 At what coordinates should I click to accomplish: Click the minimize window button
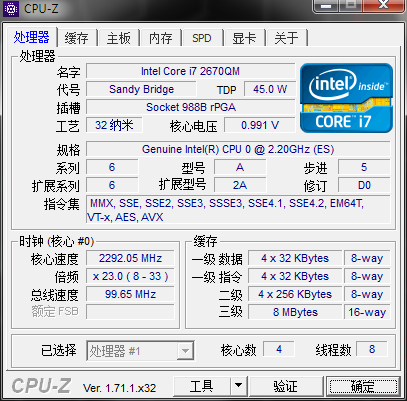point(326,6)
